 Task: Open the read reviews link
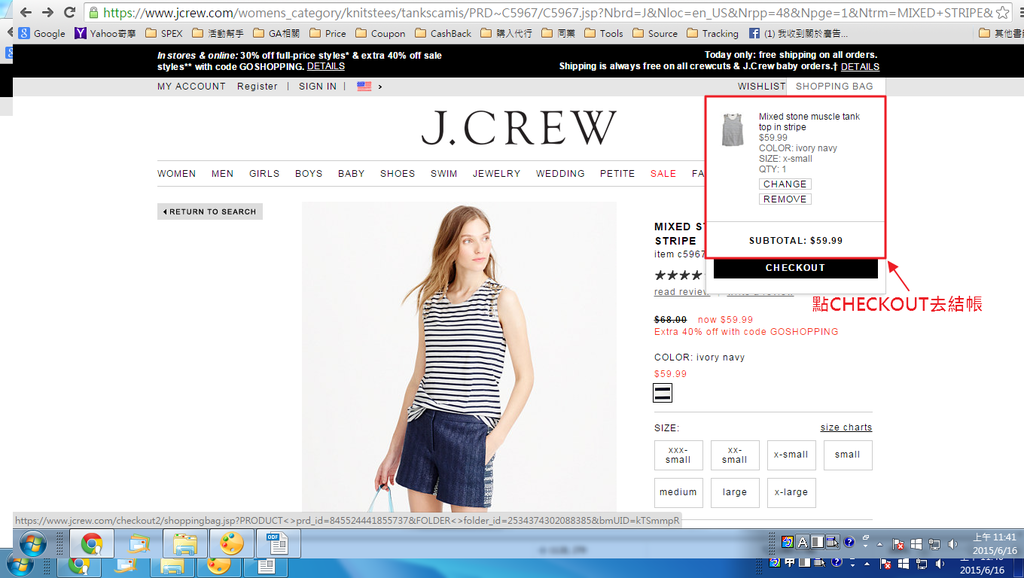(681, 292)
